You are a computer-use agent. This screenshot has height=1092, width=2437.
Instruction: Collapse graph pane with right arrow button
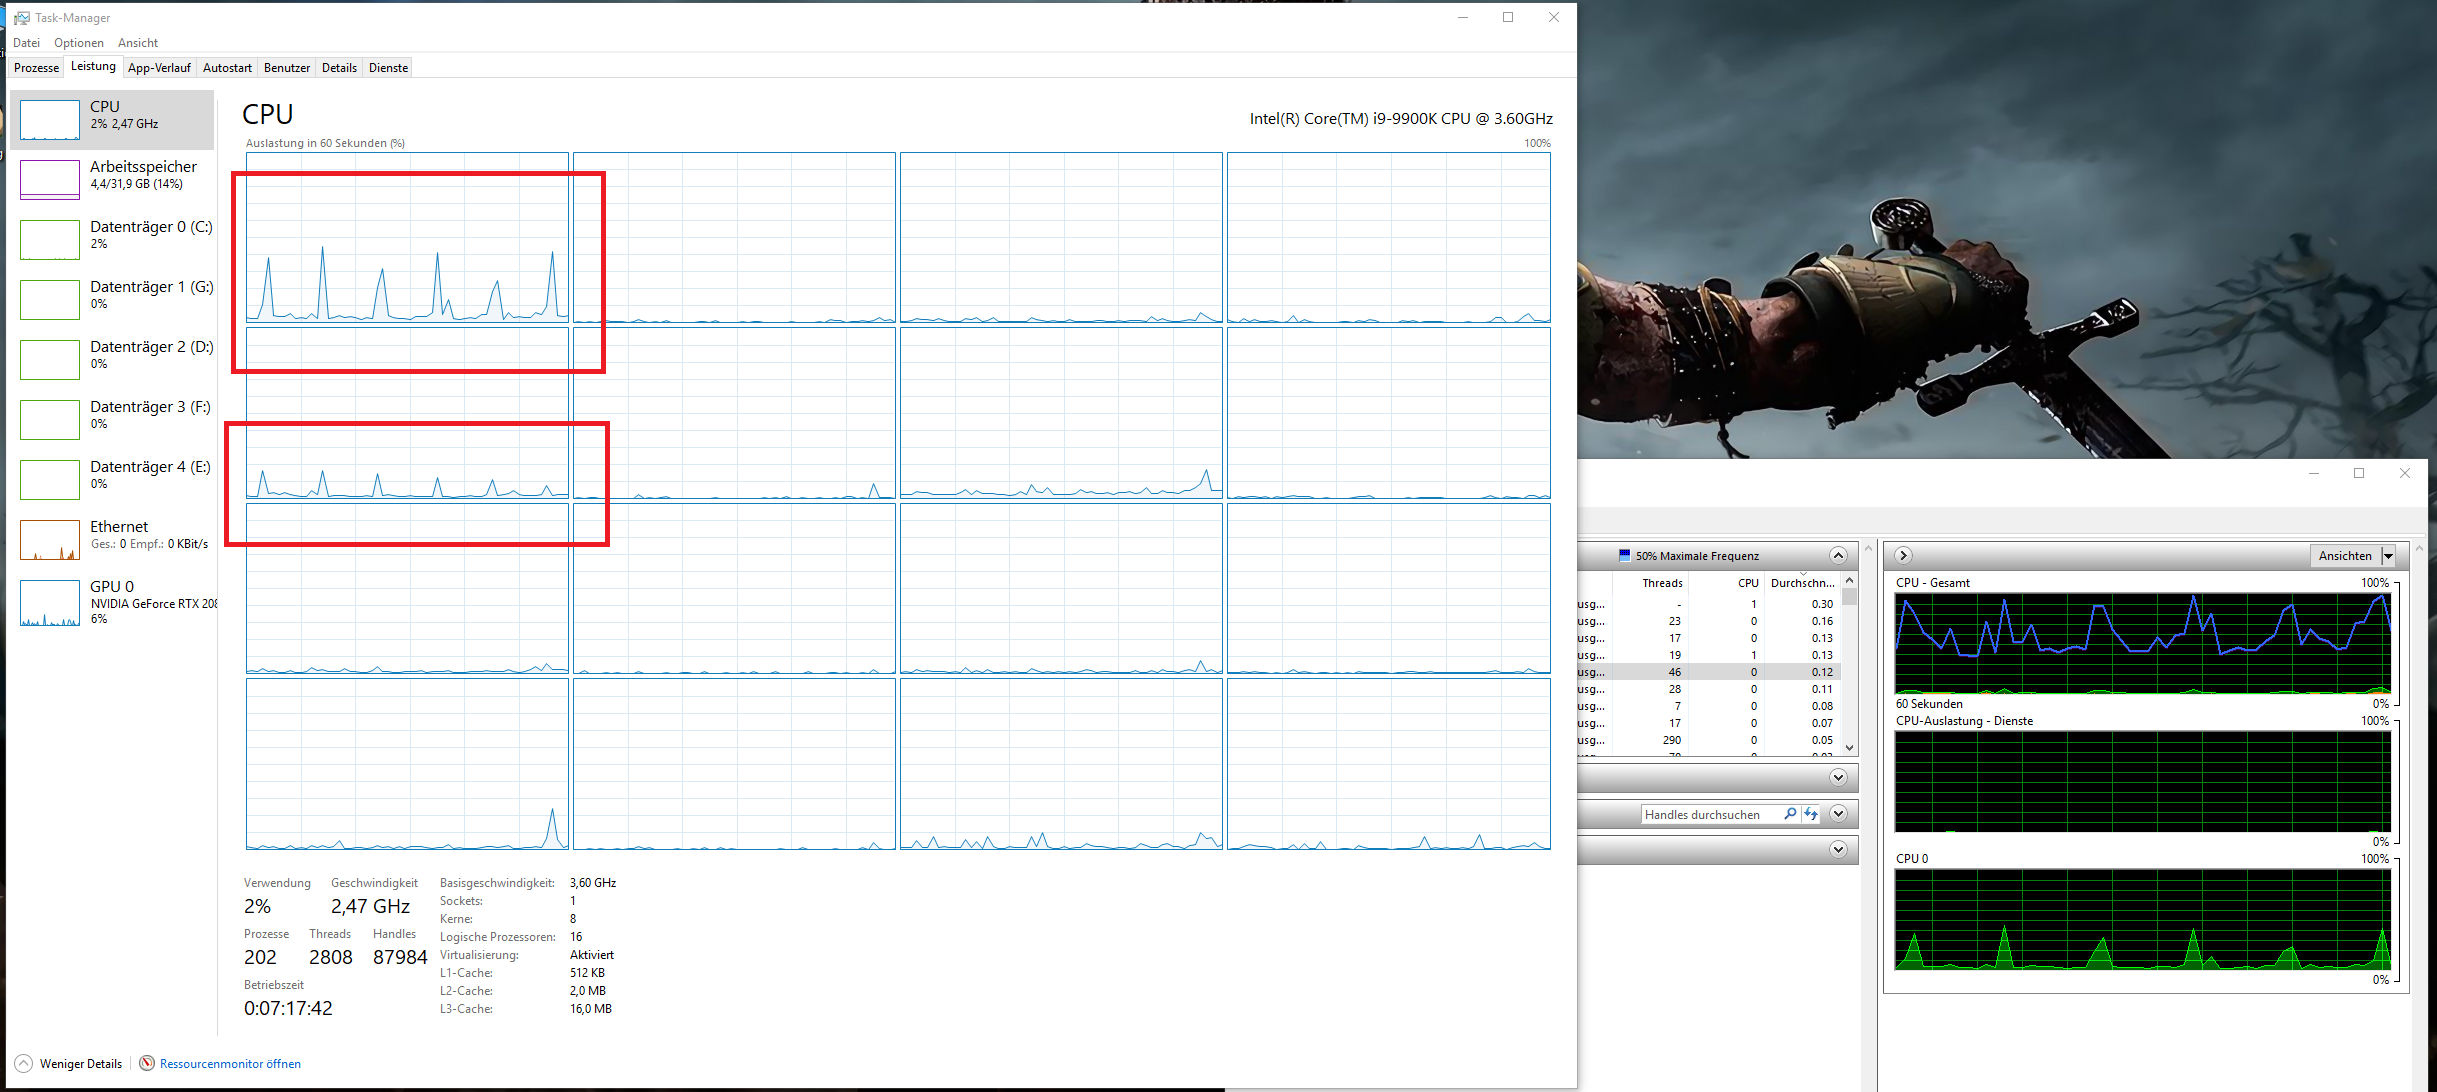pos(1904,556)
